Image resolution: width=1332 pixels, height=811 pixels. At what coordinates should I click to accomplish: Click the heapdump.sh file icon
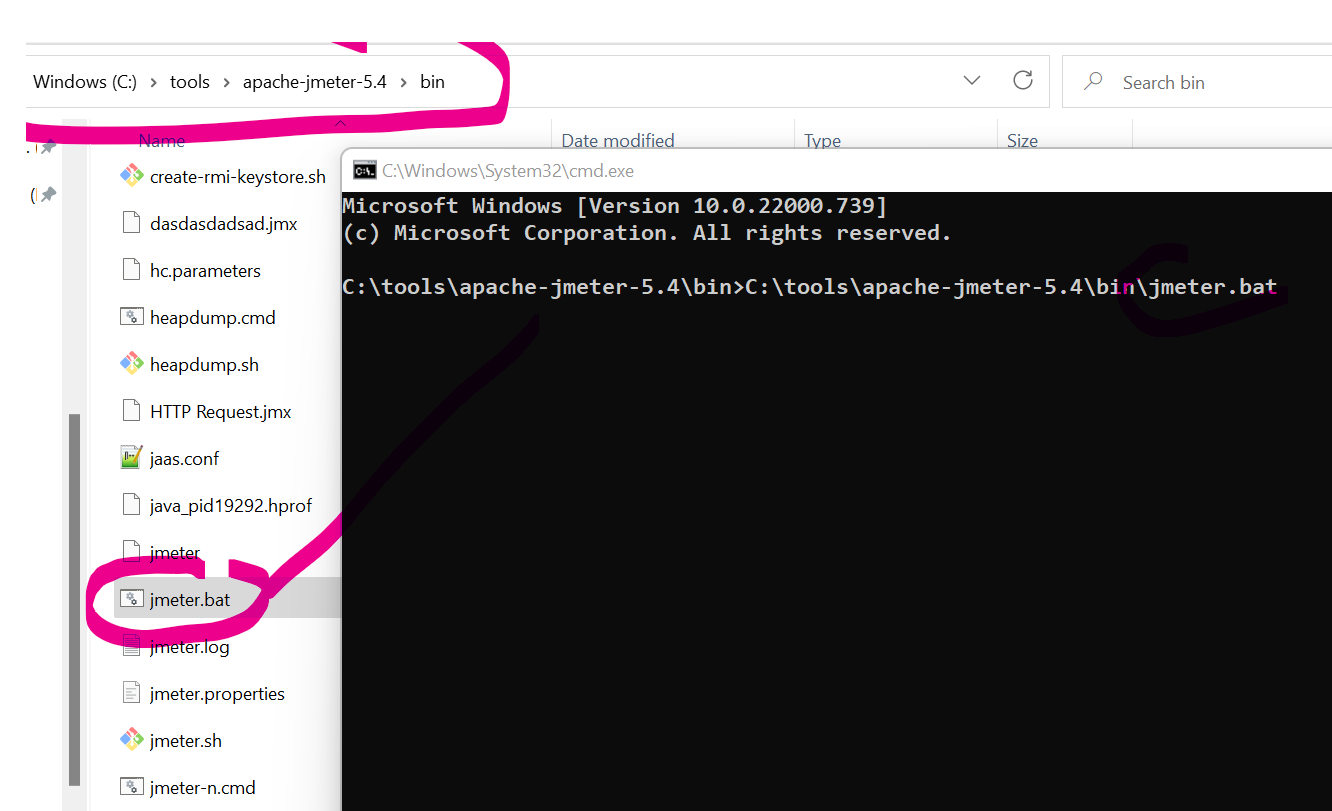pos(131,364)
